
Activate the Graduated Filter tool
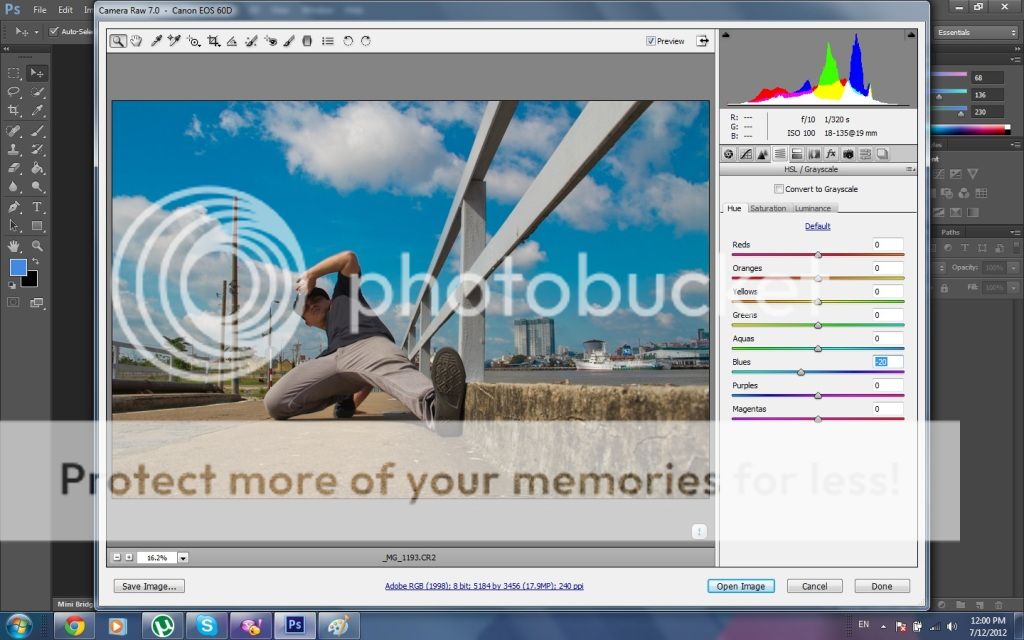click(307, 41)
